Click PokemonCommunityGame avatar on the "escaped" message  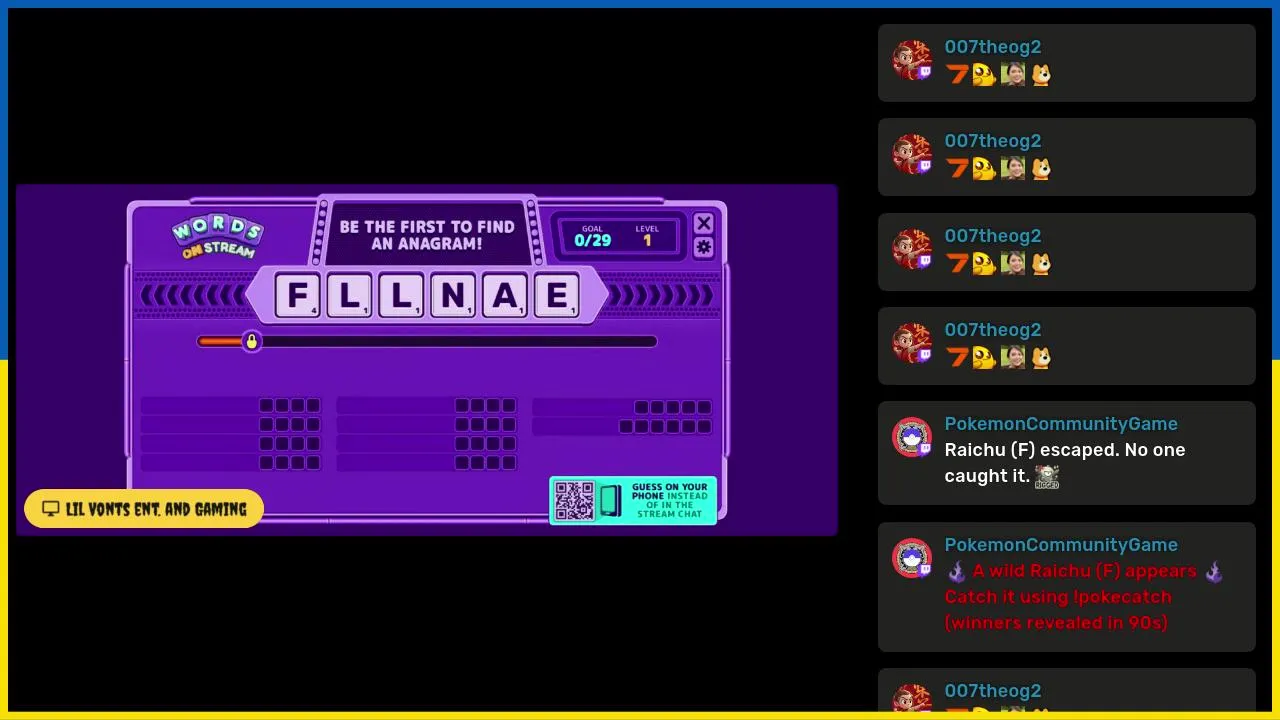click(x=912, y=437)
